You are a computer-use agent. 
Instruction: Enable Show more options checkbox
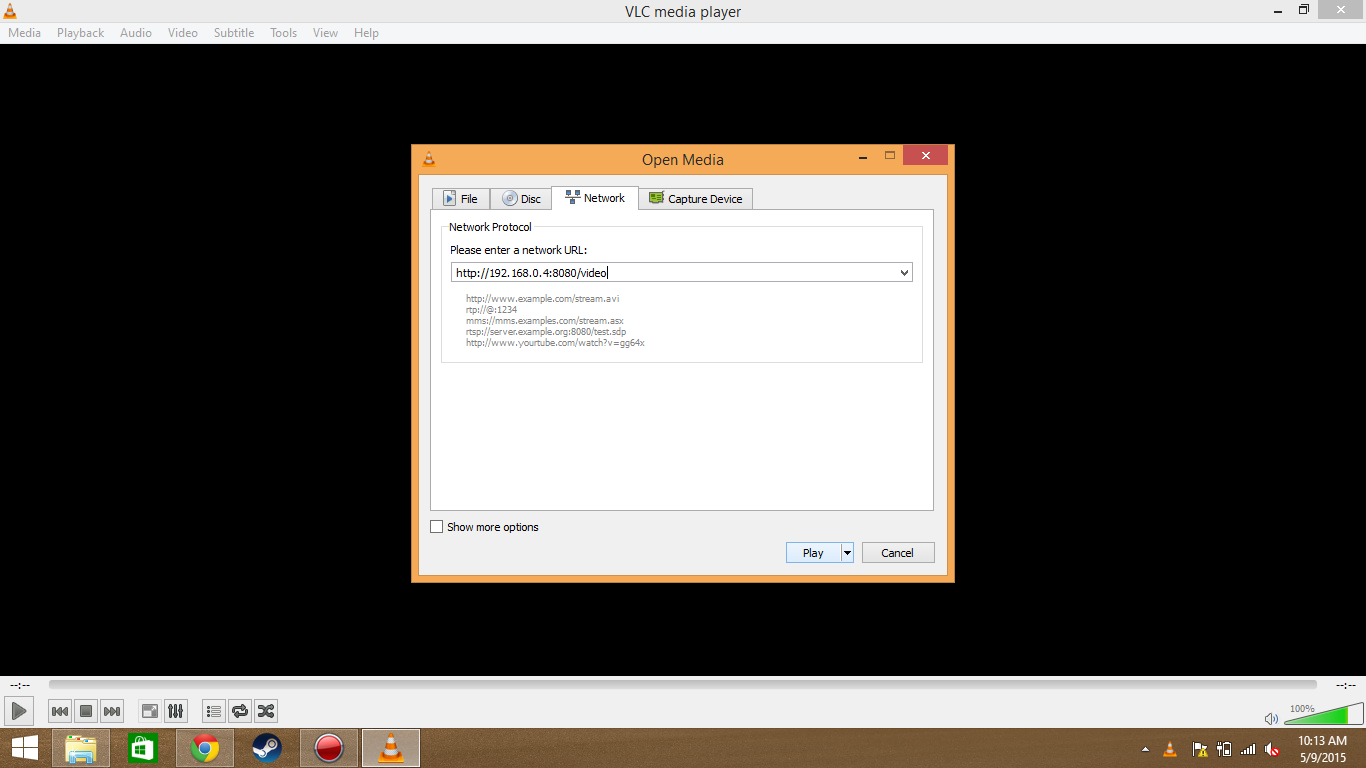[436, 527]
